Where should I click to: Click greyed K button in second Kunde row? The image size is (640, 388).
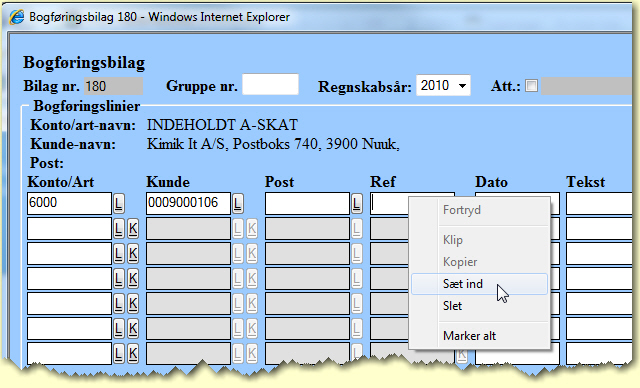252,228
